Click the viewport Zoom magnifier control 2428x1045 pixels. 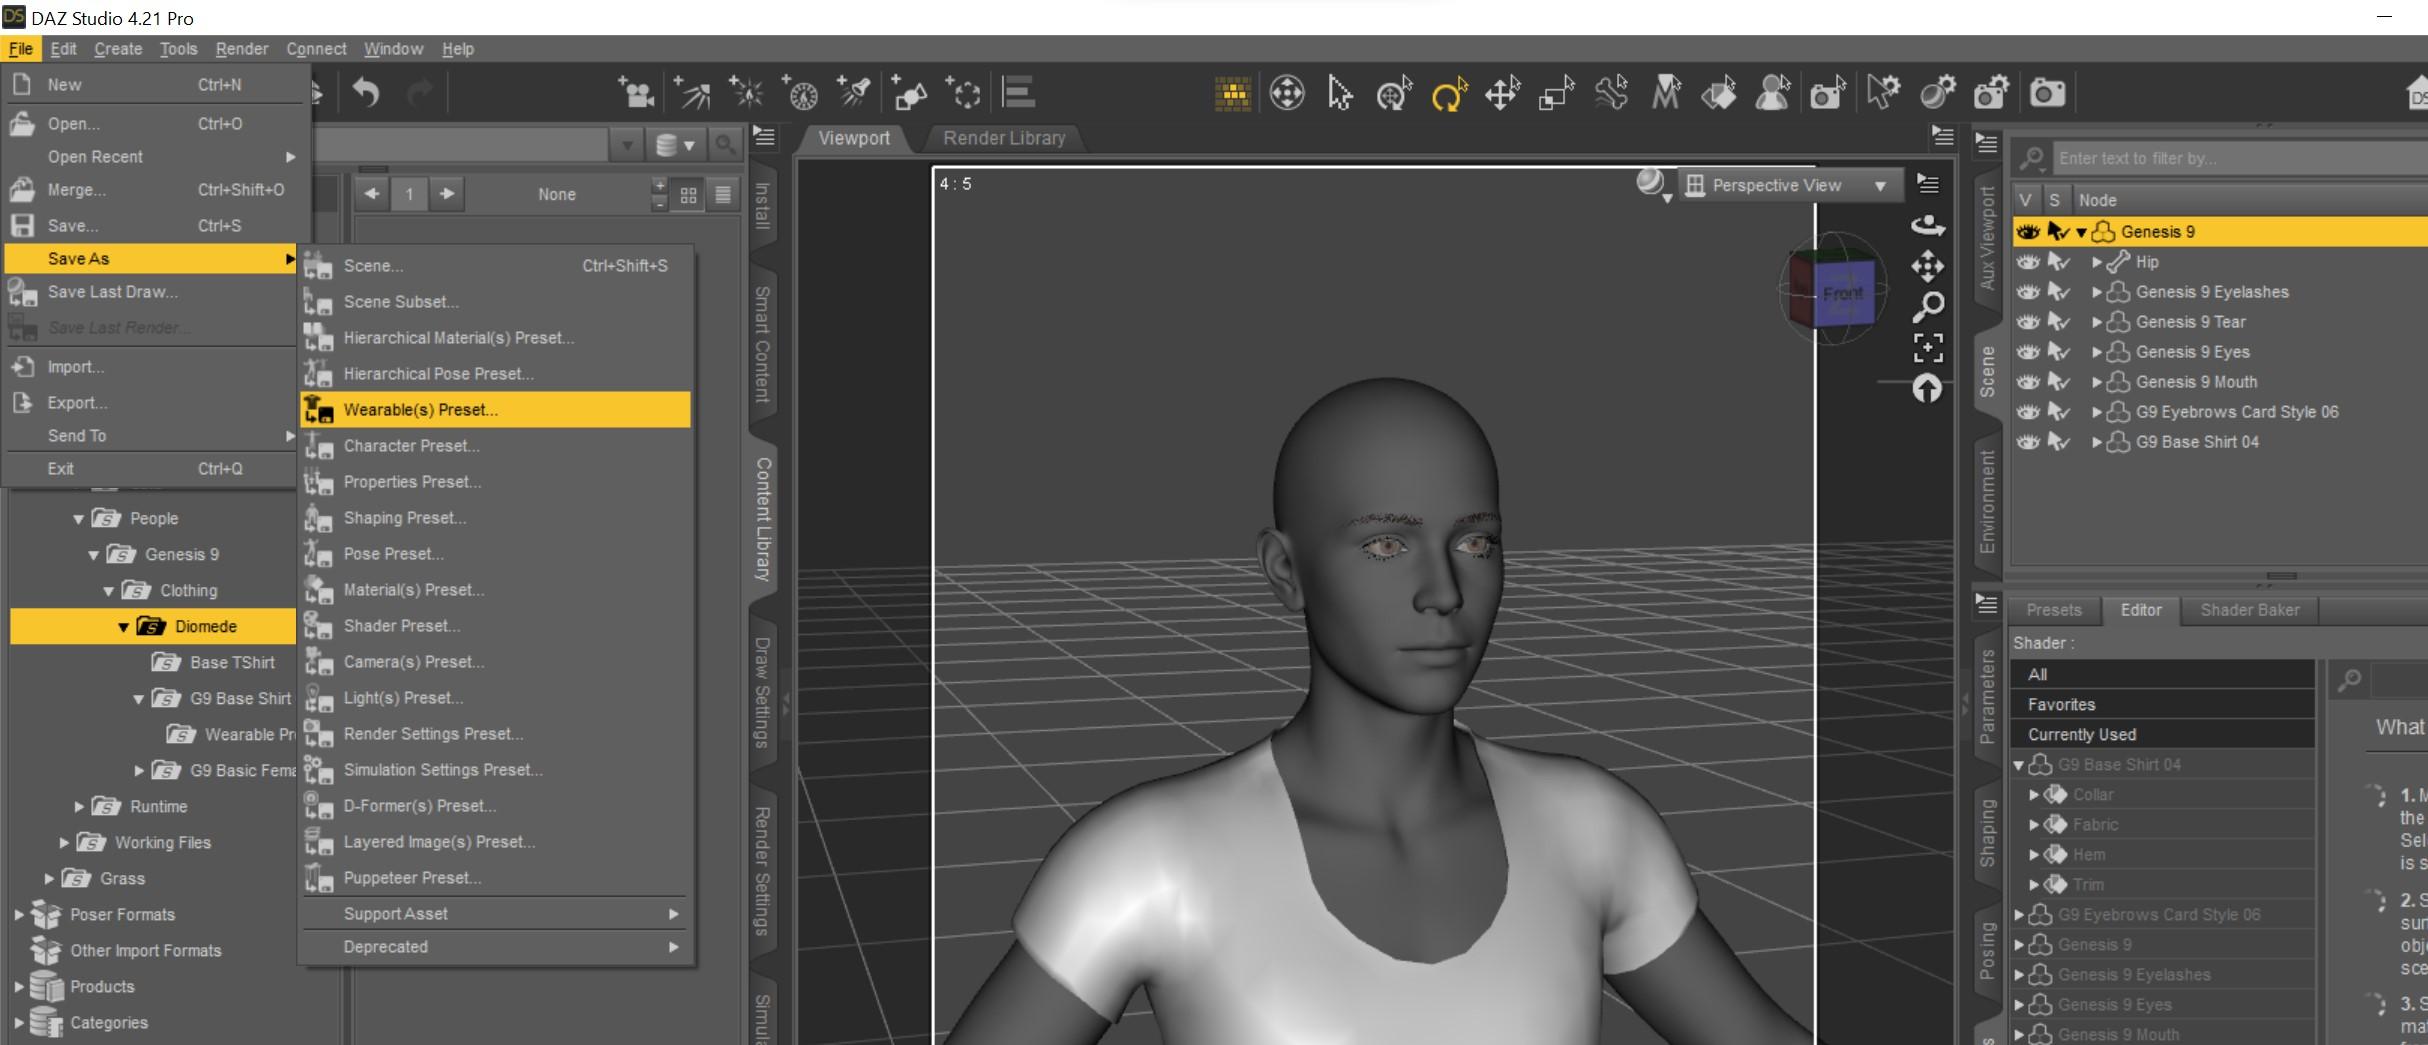point(1928,306)
